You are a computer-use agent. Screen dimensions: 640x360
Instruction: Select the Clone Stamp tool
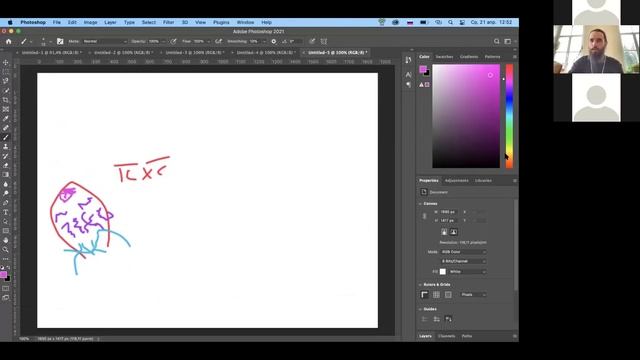6,147
